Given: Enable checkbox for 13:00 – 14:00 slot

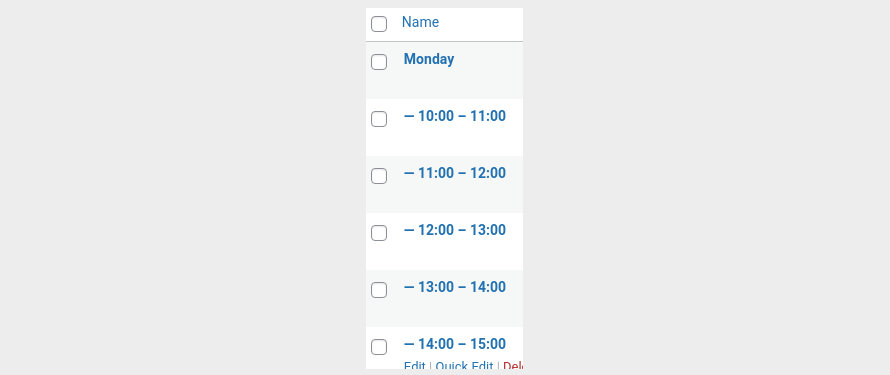Looking at the screenshot, I should (x=379, y=290).
